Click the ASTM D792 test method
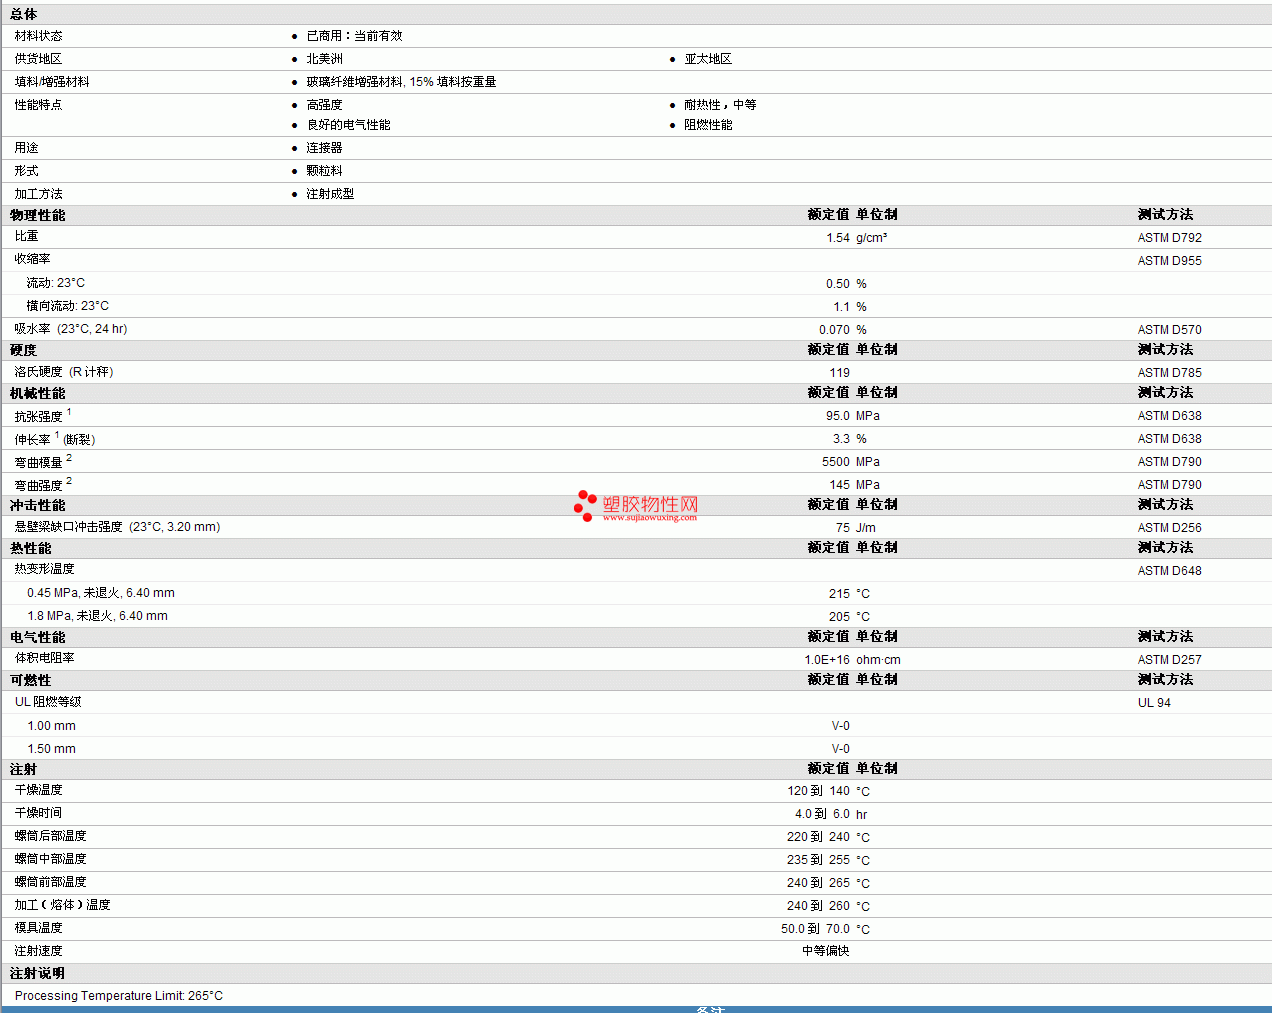The height and width of the screenshot is (1013, 1272). [1170, 238]
